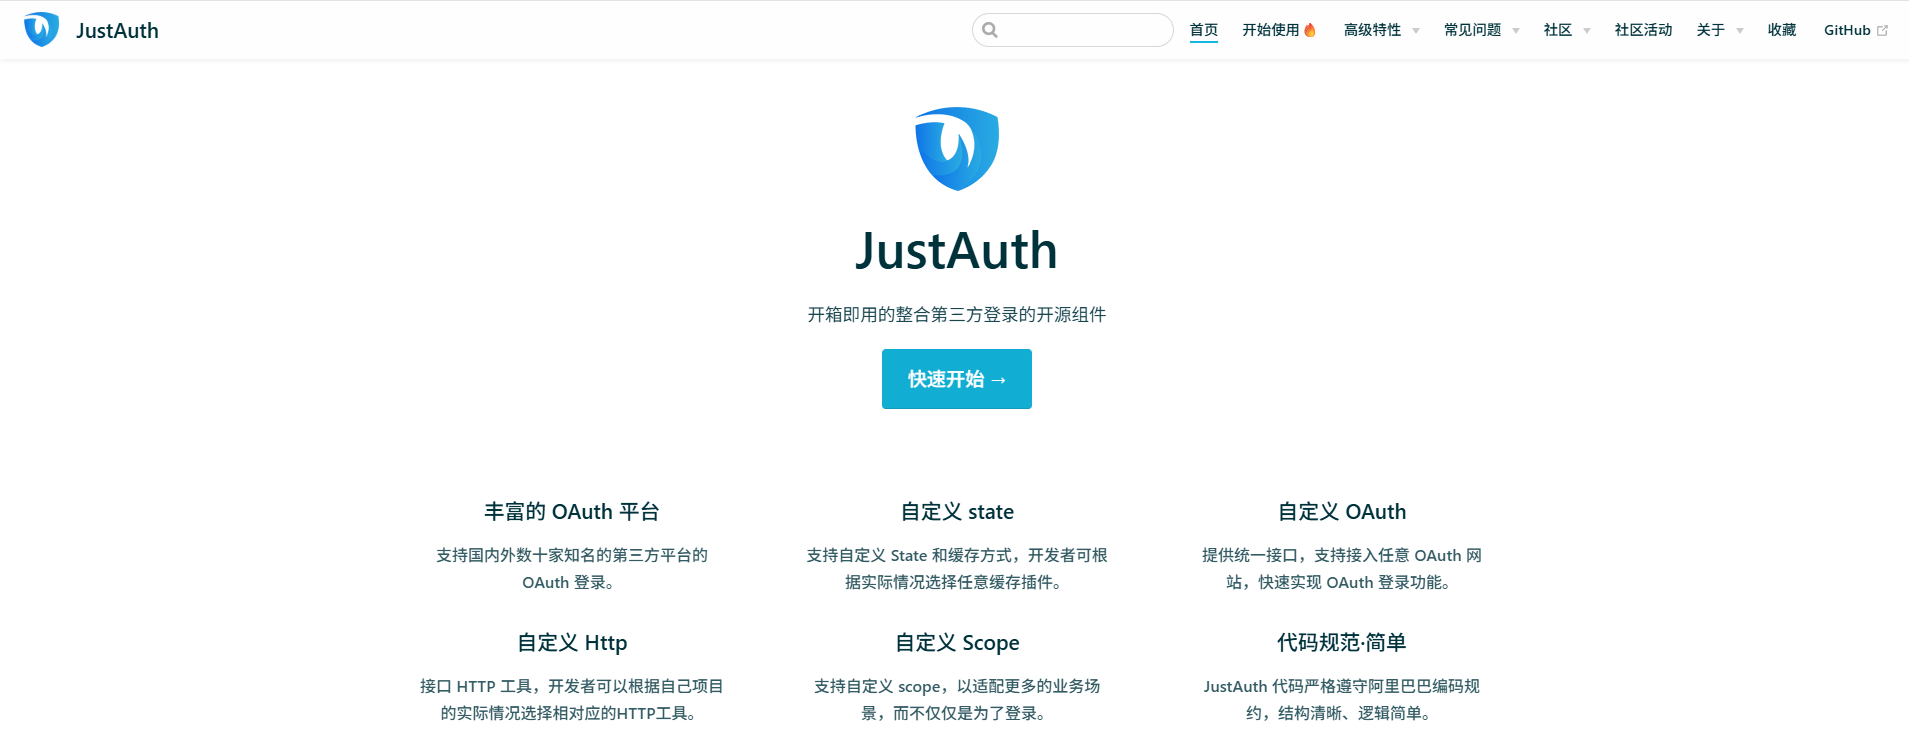This screenshot has width=1909, height=738.
Task: Go to the 首页 nav item
Action: tap(1204, 30)
